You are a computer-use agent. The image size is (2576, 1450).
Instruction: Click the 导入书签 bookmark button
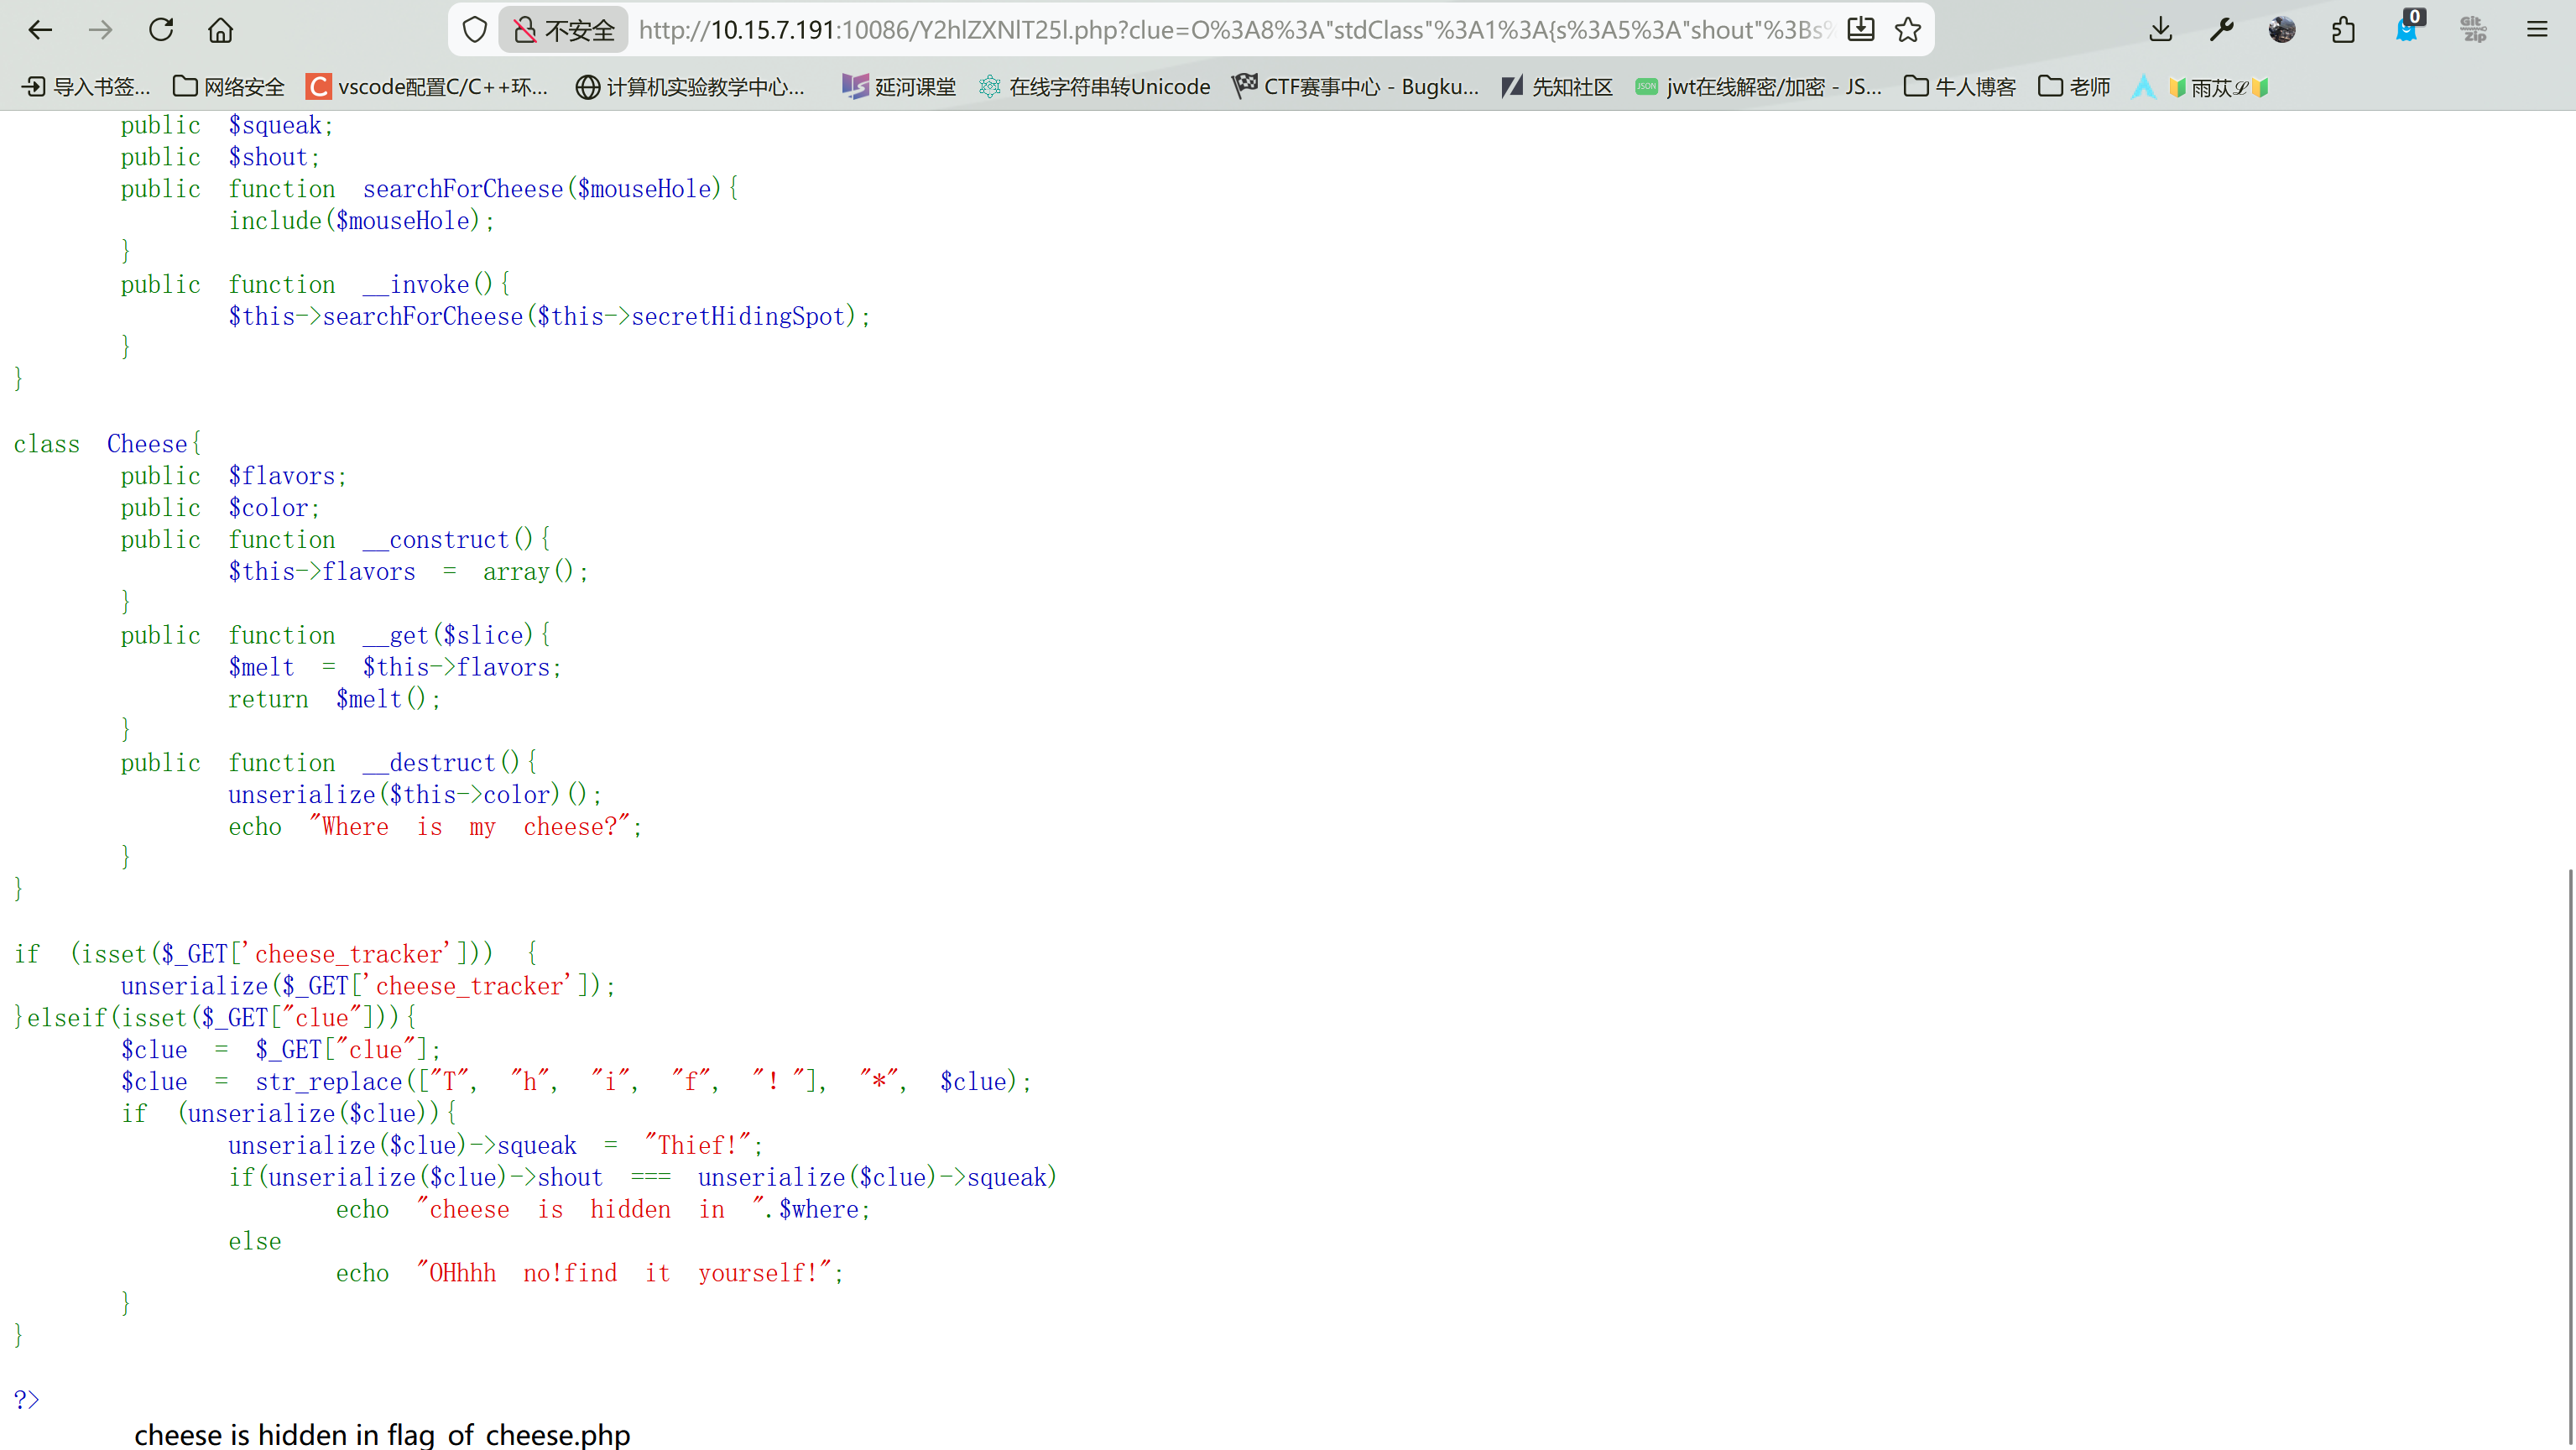click(86, 87)
